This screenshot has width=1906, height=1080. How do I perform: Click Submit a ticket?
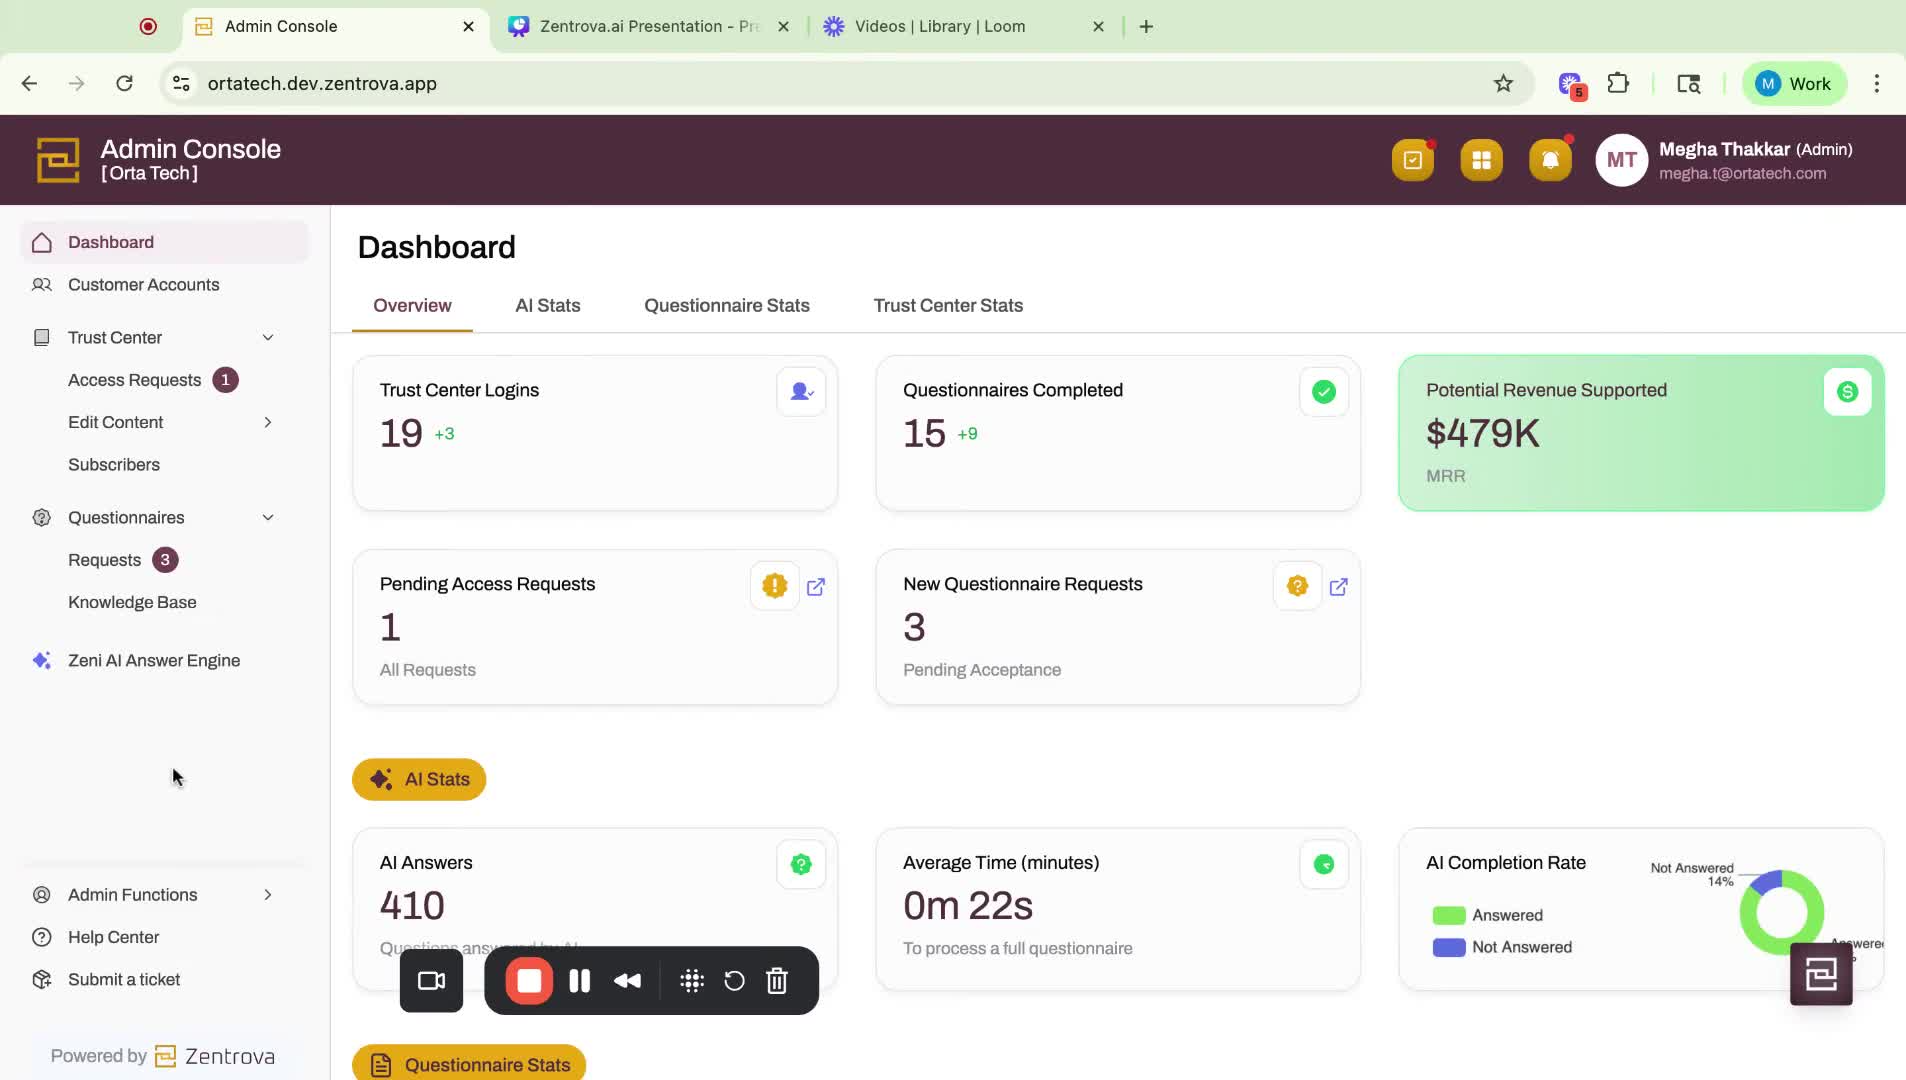coord(124,980)
